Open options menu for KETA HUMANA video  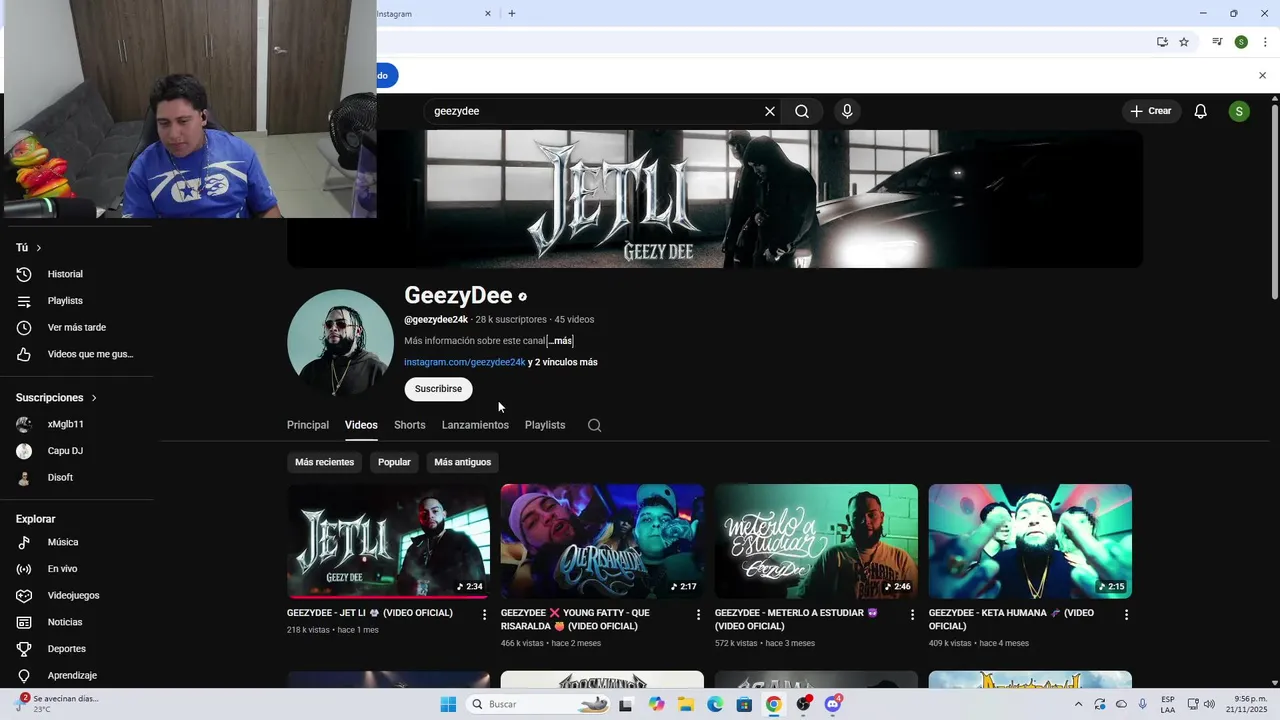[x=1126, y=614]
